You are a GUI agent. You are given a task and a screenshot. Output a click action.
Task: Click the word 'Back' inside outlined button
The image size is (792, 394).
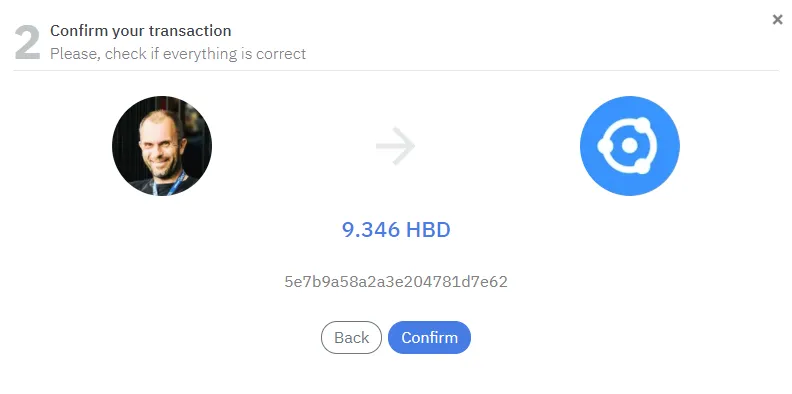click(x=351, y=337)
